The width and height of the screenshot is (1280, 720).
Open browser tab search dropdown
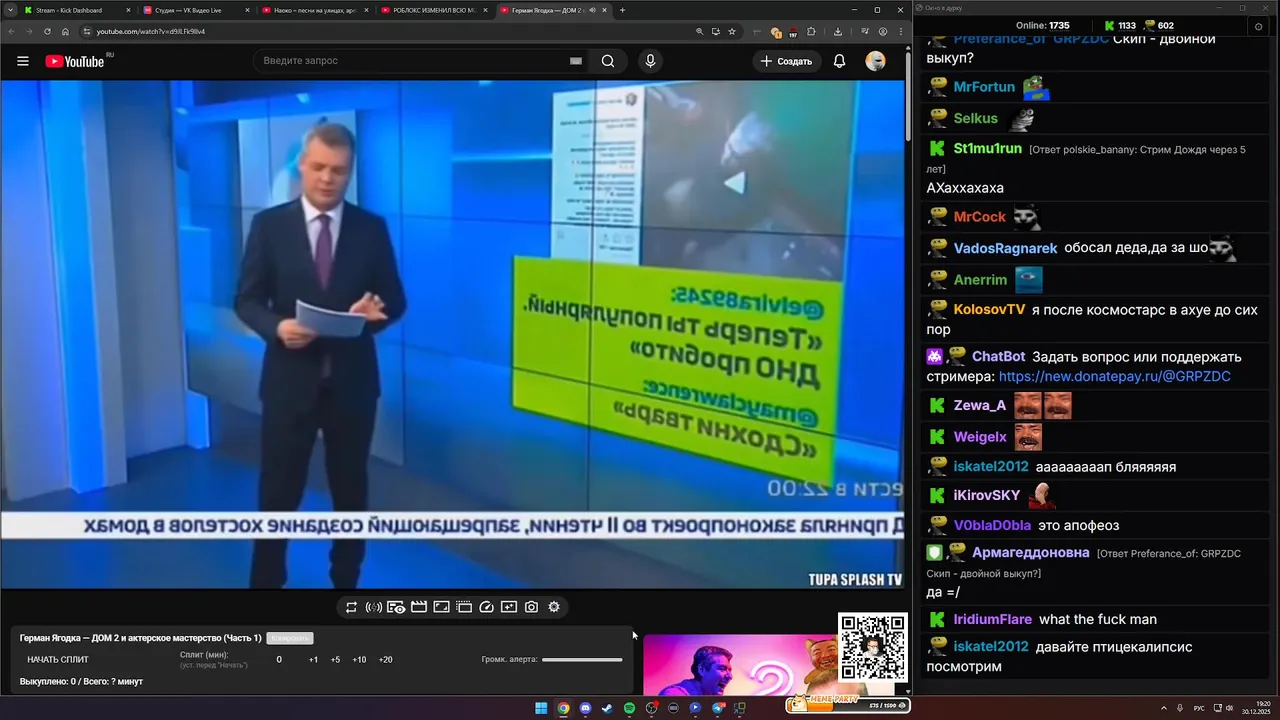pyautogui.click(x=9, y=10)
